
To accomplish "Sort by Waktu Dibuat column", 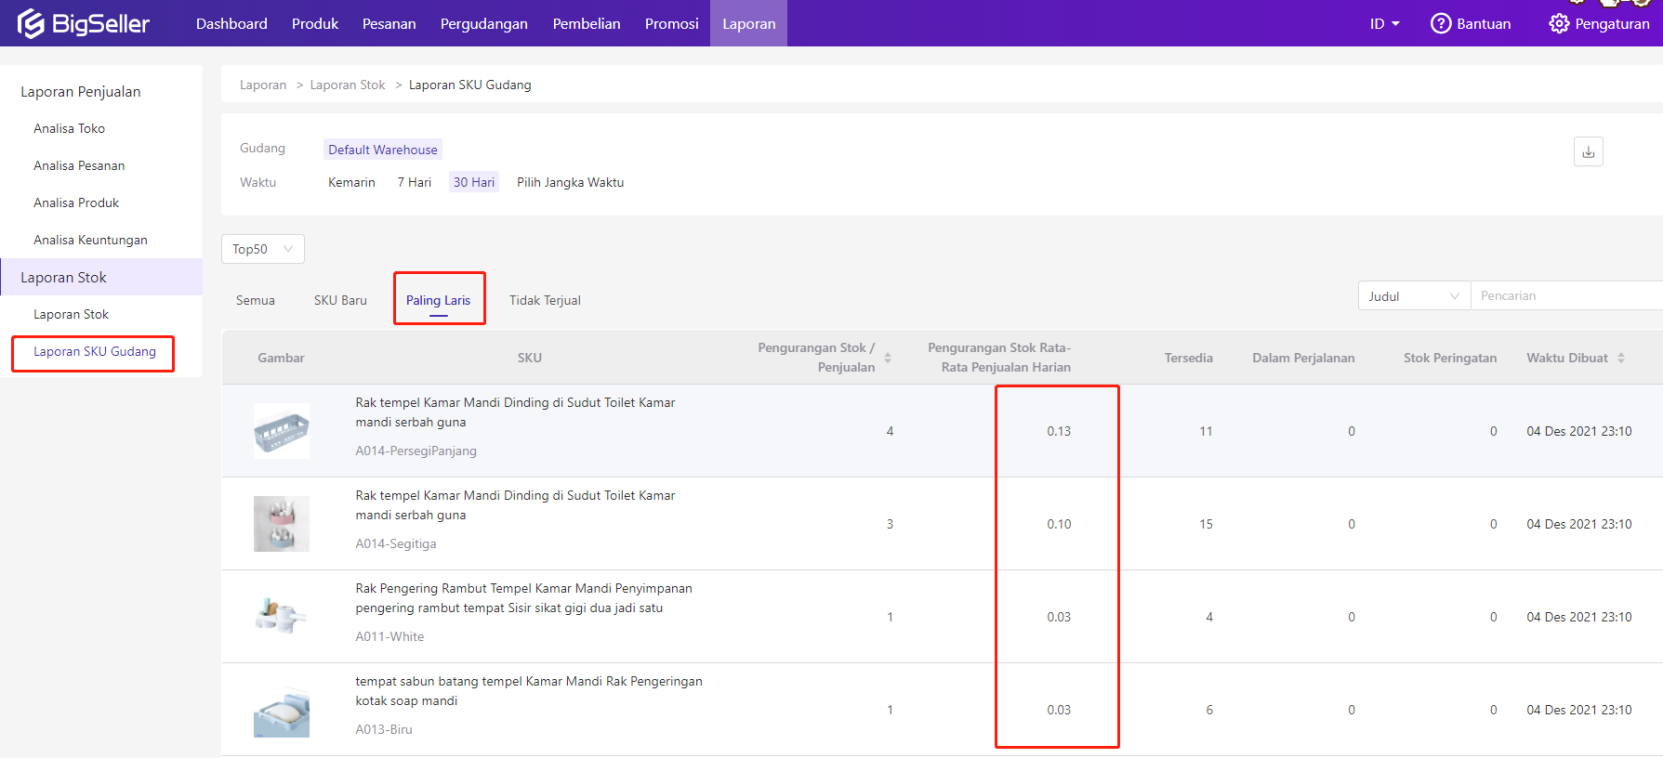I will pos(1621,358).
